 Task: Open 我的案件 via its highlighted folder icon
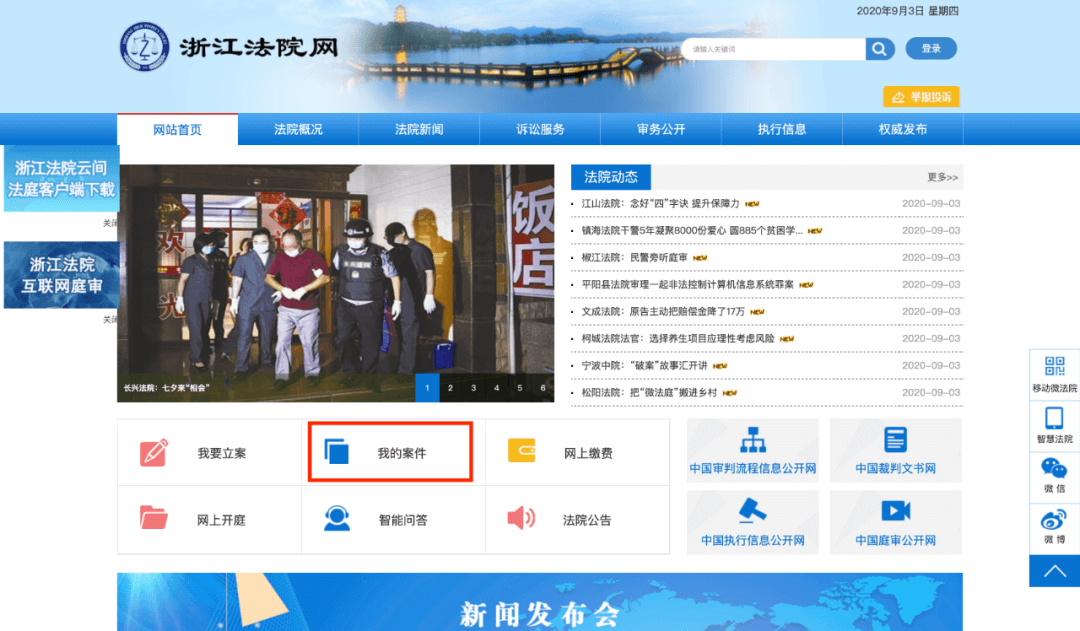point(336,450)
